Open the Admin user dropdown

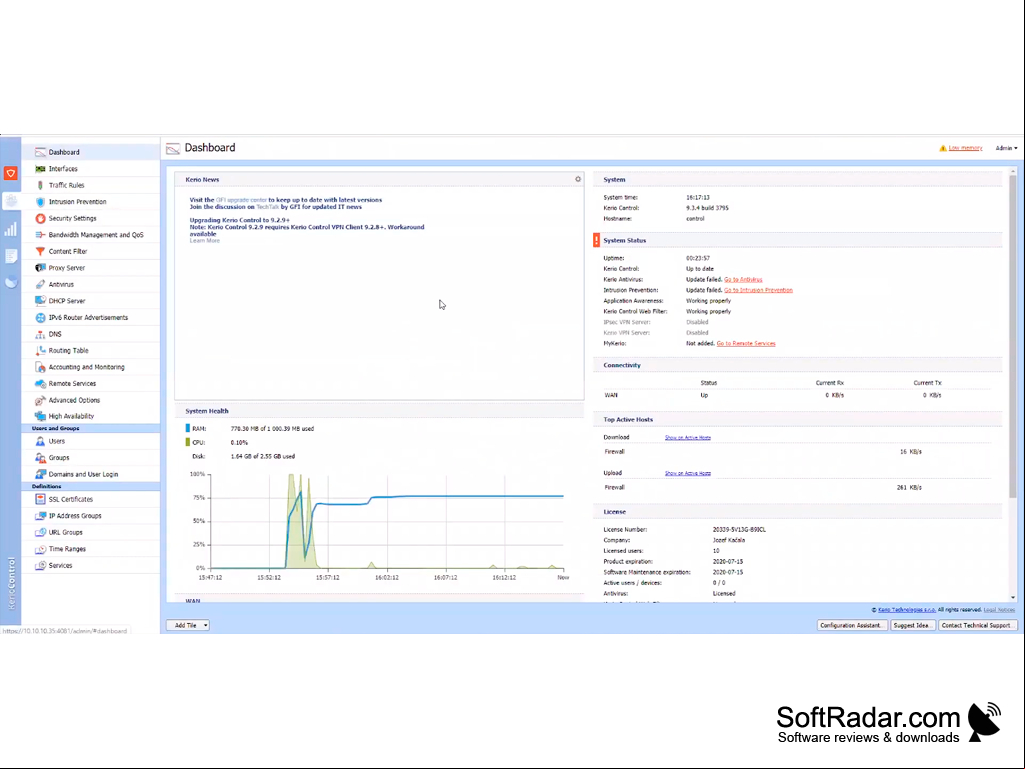pos(1006,148)
